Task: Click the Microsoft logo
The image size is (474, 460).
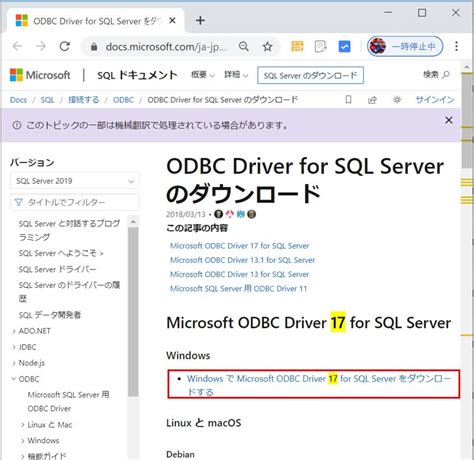Action: tap(40, 75)
